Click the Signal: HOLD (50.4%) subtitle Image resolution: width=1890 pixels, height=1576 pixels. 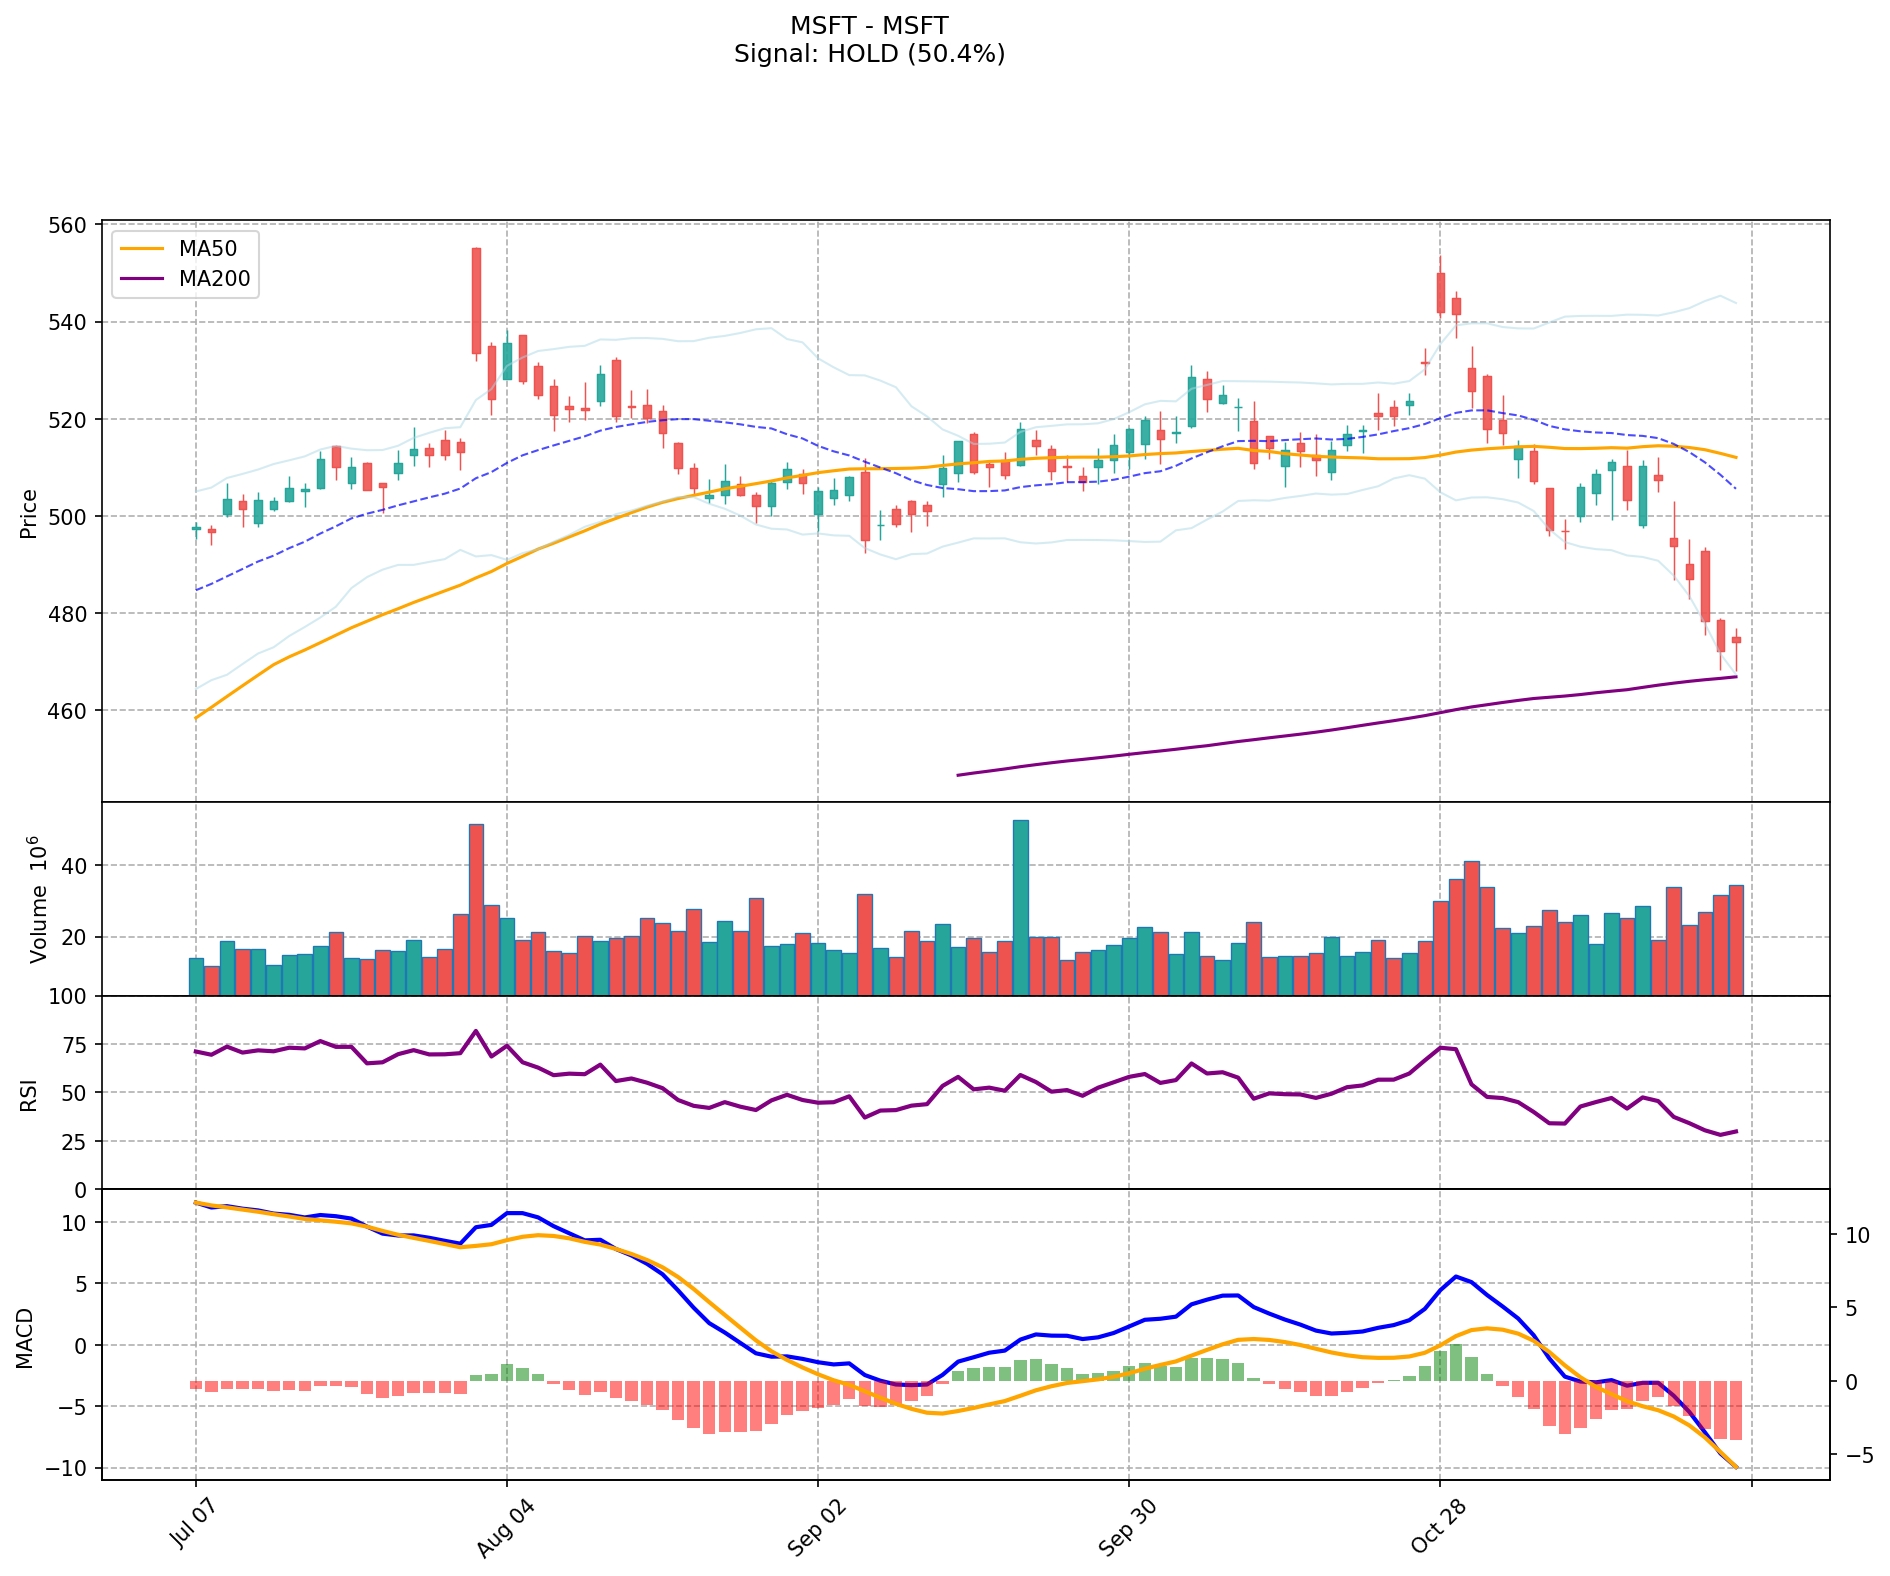coord(868,54)
